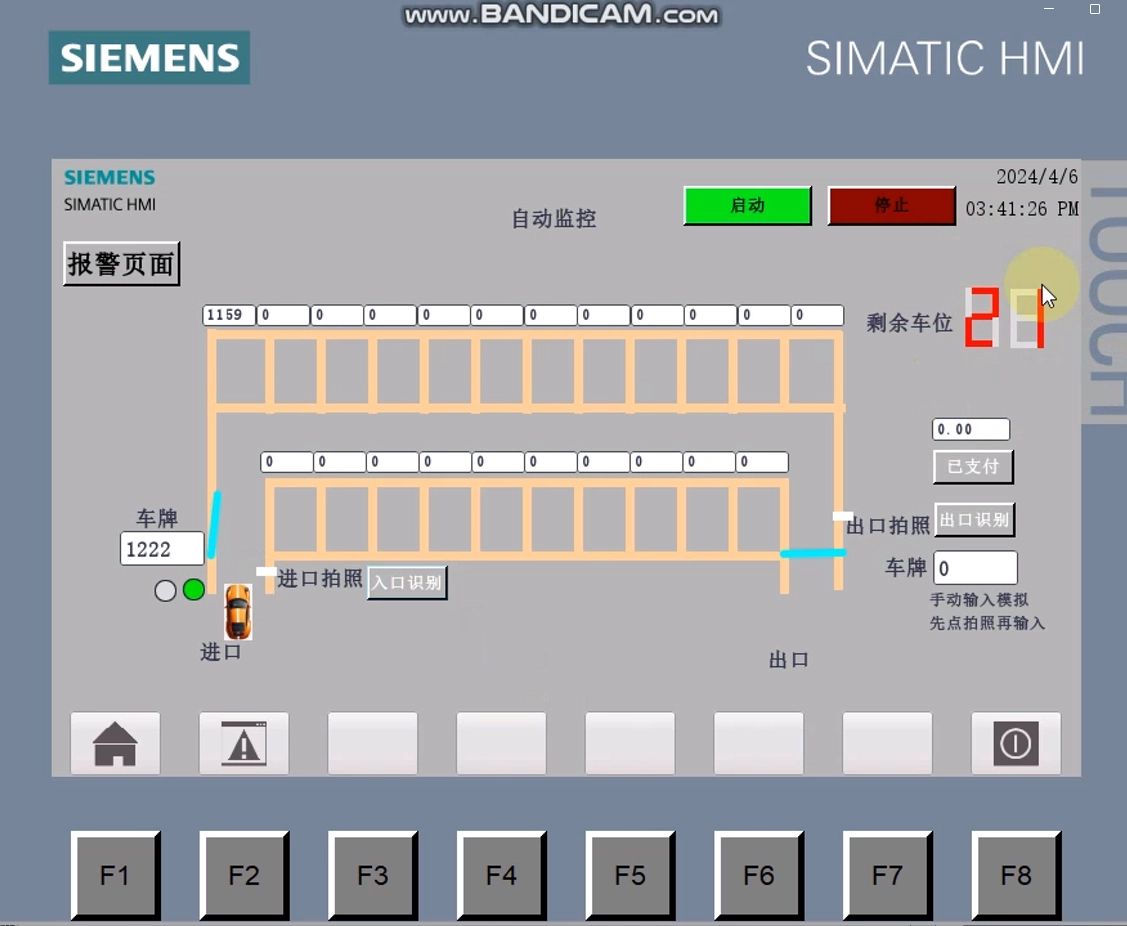Viewport: 1127px width, 926px height.
Task: Click the 0.00 fee display field
Action: click(970, 428)
